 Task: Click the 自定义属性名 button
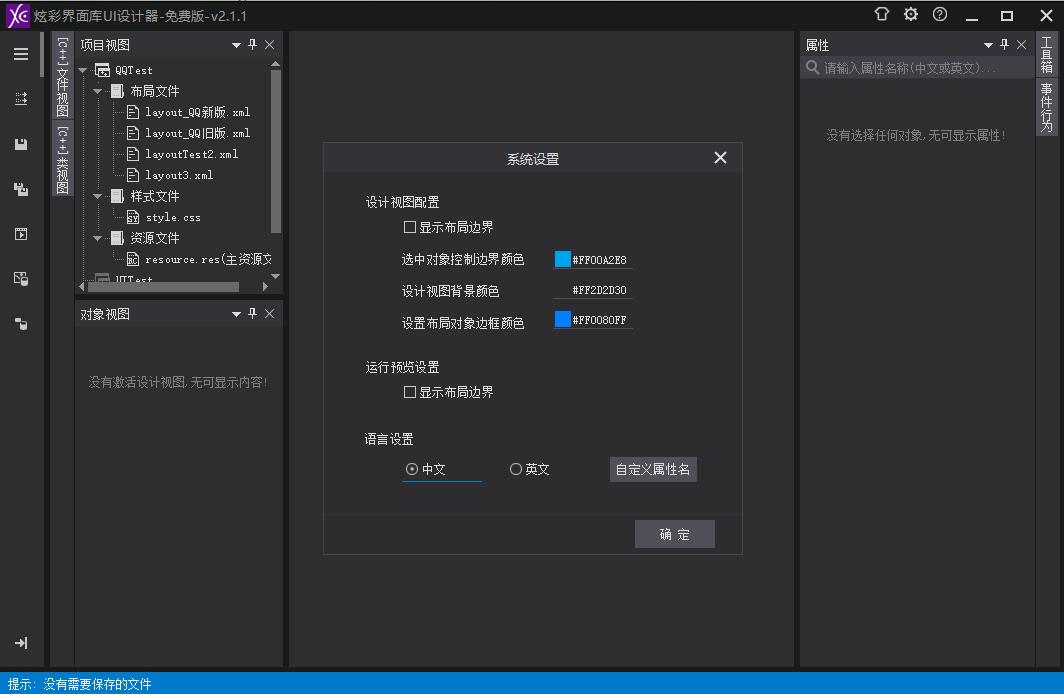(653, 469)
